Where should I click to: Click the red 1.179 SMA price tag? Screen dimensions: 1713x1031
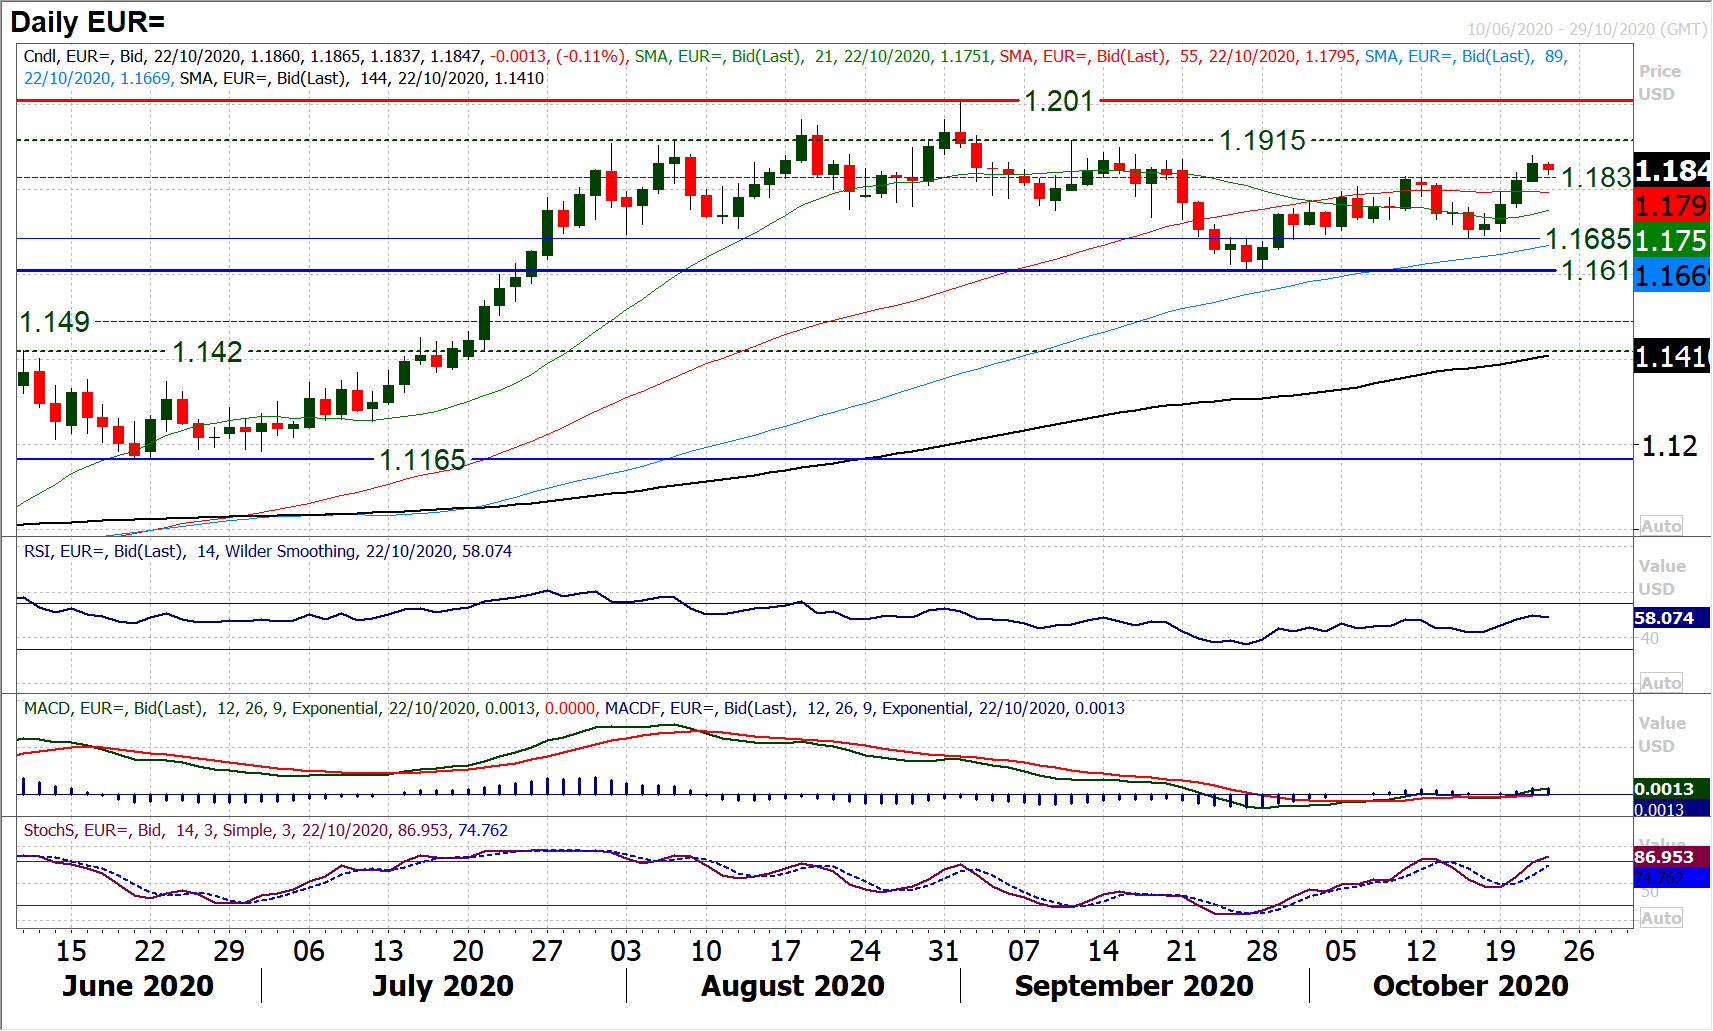click(x=1670, y=206)
